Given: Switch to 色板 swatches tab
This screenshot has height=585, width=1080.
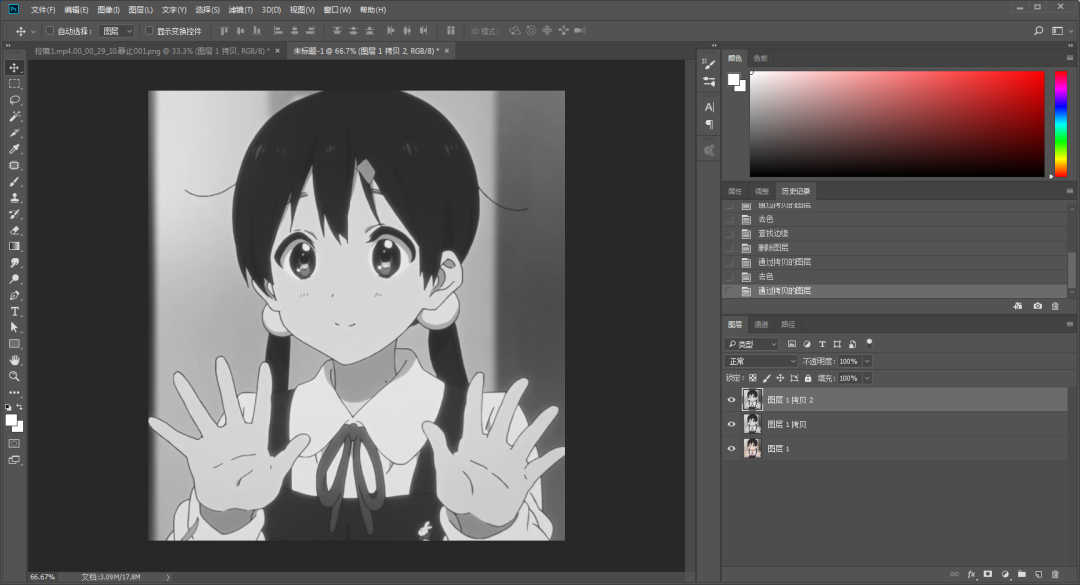Looking at the screenshot, I should coord(760,59).
